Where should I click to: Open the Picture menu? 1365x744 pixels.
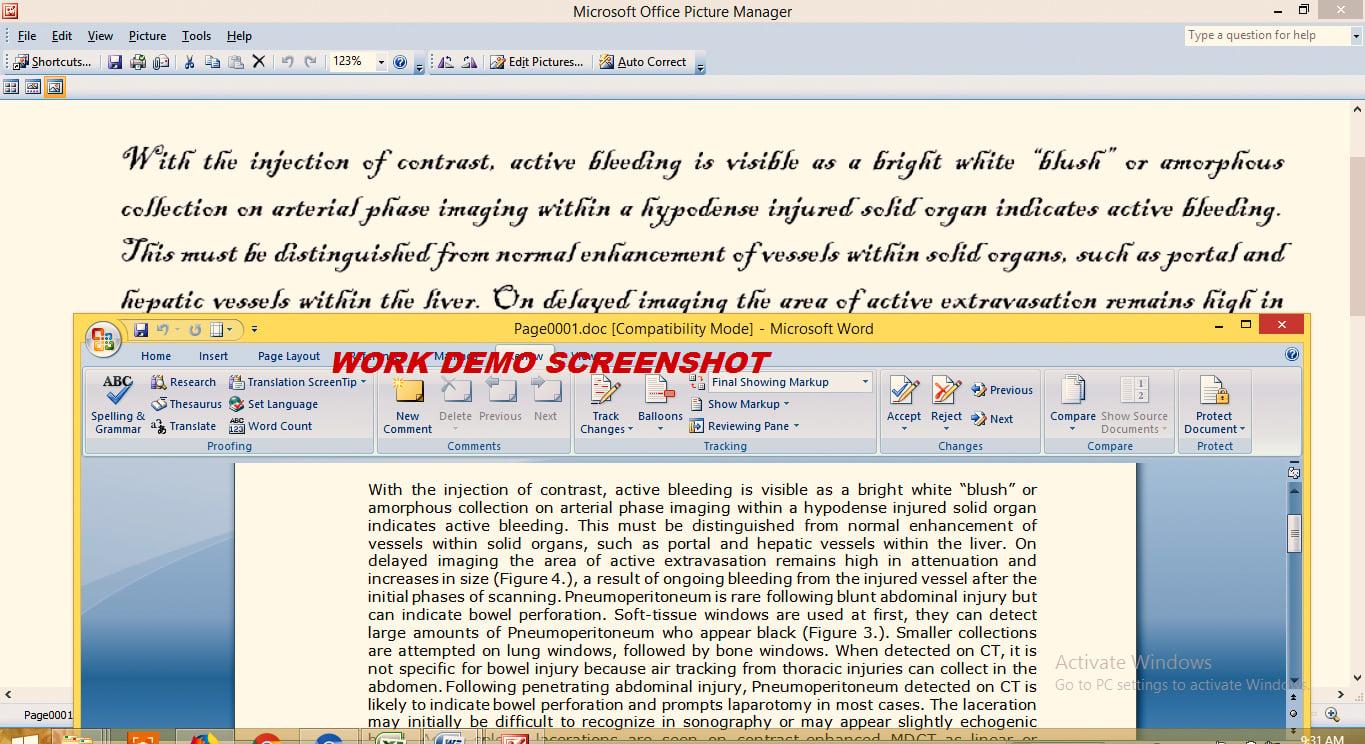point(147,35)
